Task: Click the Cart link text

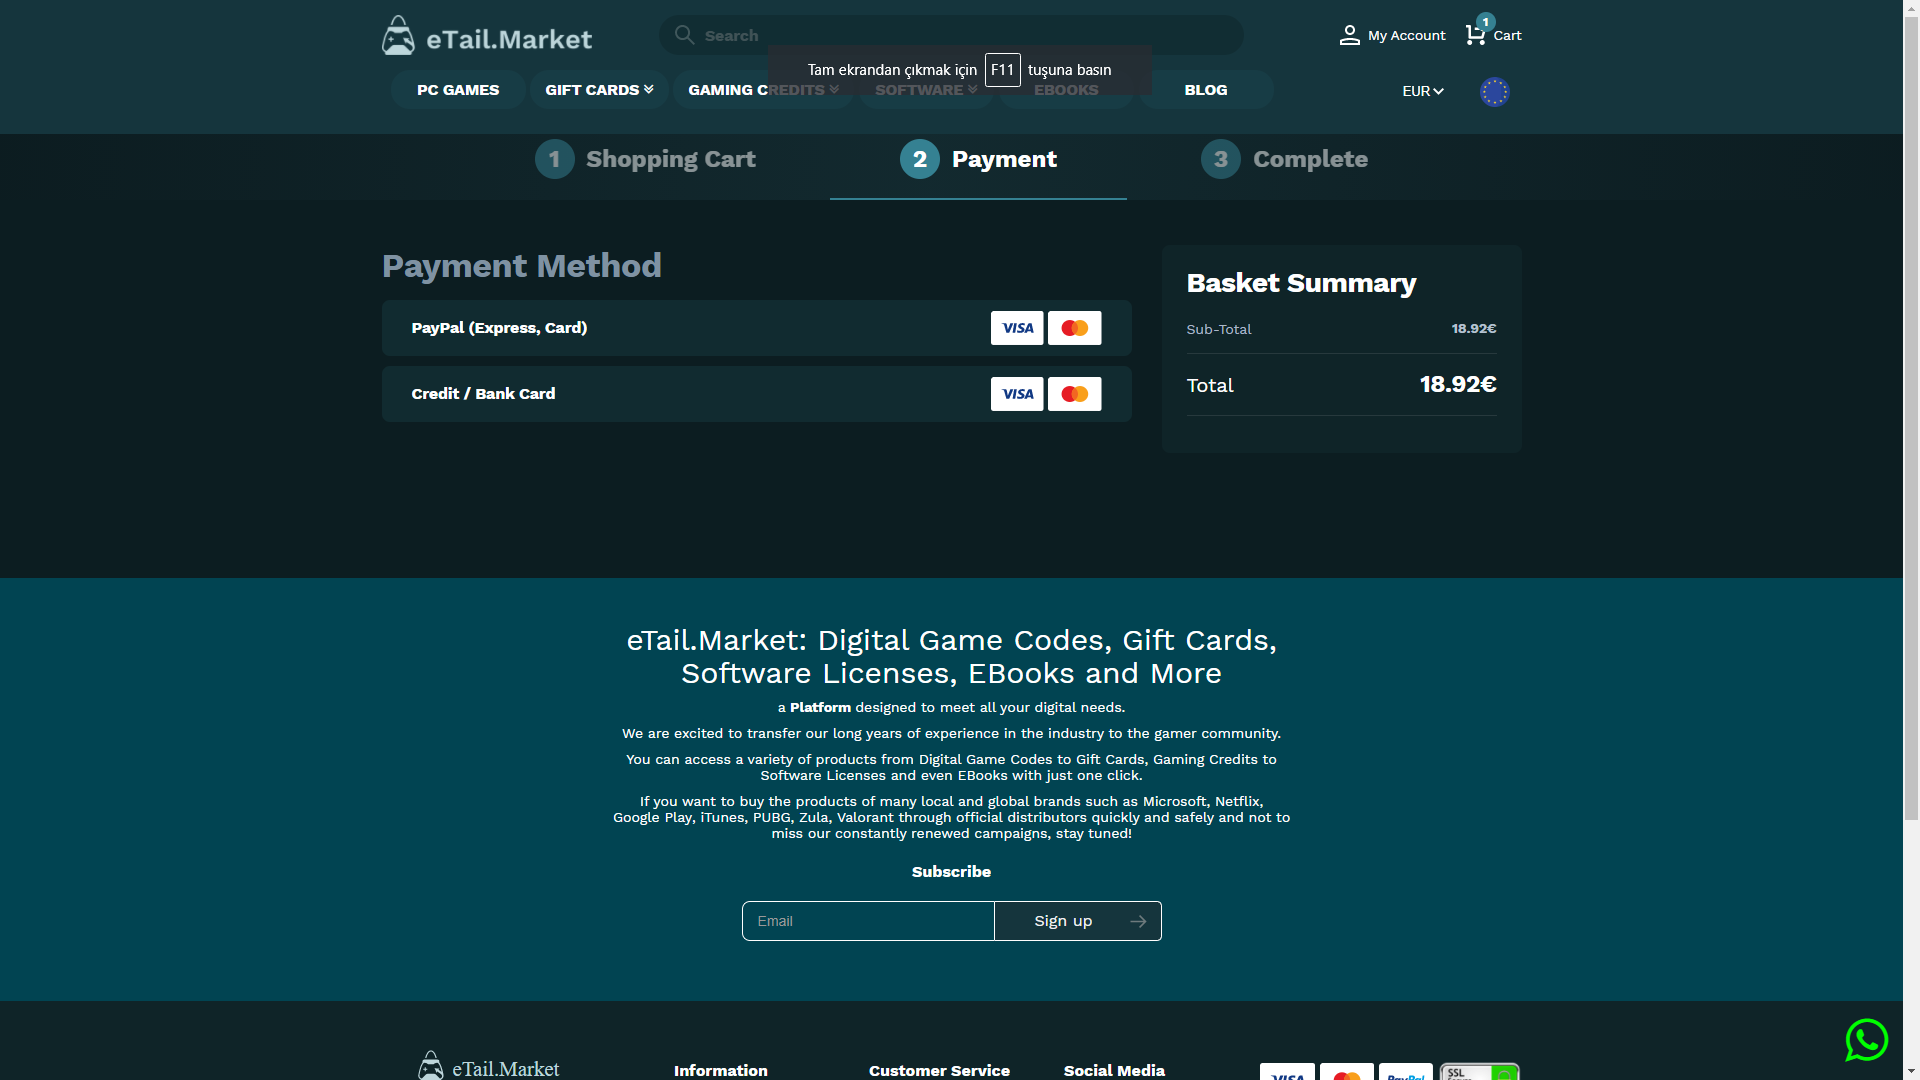Action: click(1507, 35)
